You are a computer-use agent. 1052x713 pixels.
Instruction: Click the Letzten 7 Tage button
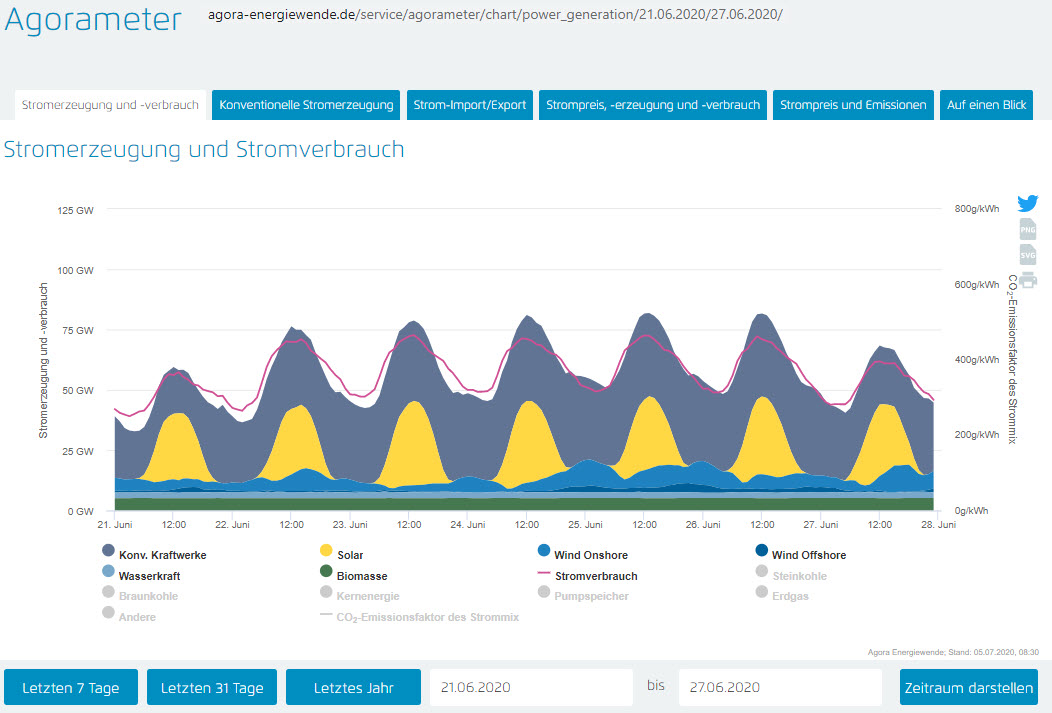tap(70, 688)
